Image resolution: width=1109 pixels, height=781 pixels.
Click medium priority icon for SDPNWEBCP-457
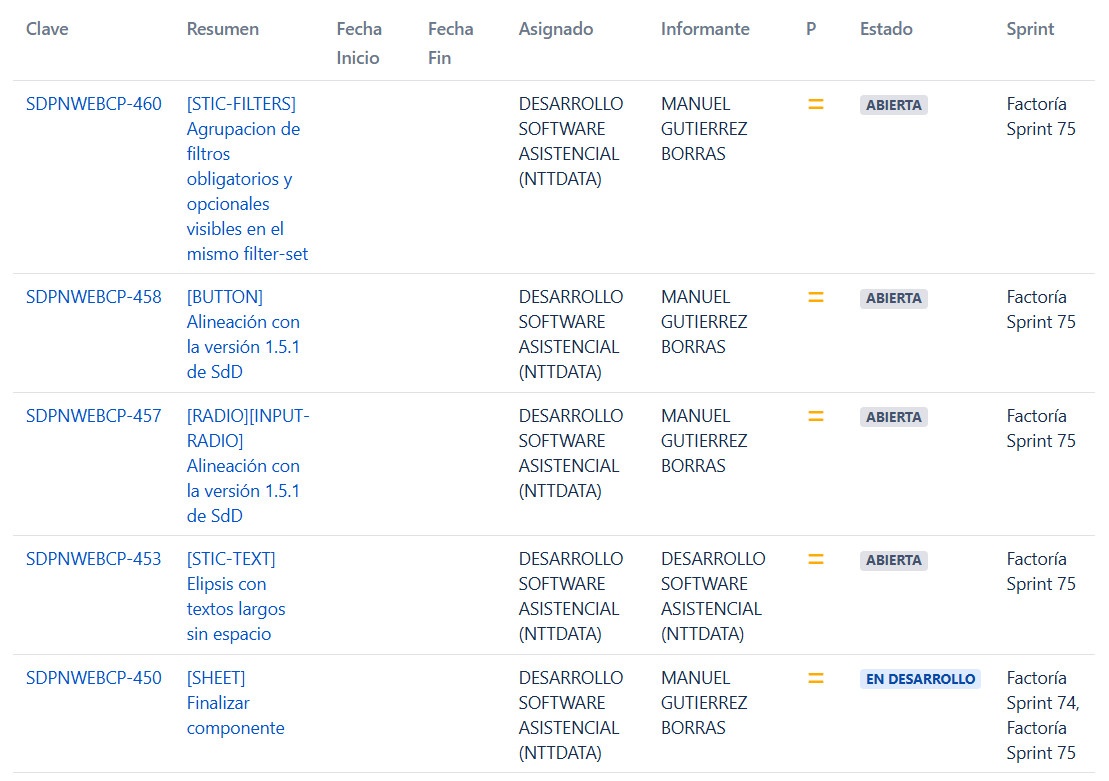click(x=815, y=416)
